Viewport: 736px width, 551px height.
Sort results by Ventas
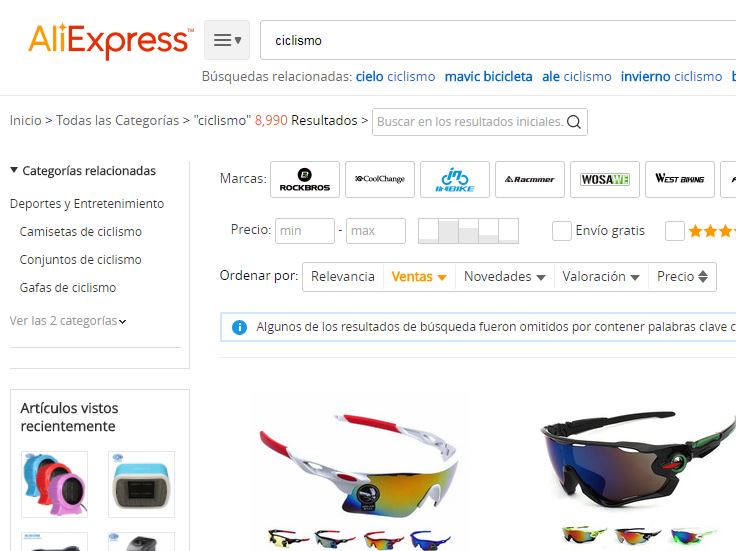(419, 276)
